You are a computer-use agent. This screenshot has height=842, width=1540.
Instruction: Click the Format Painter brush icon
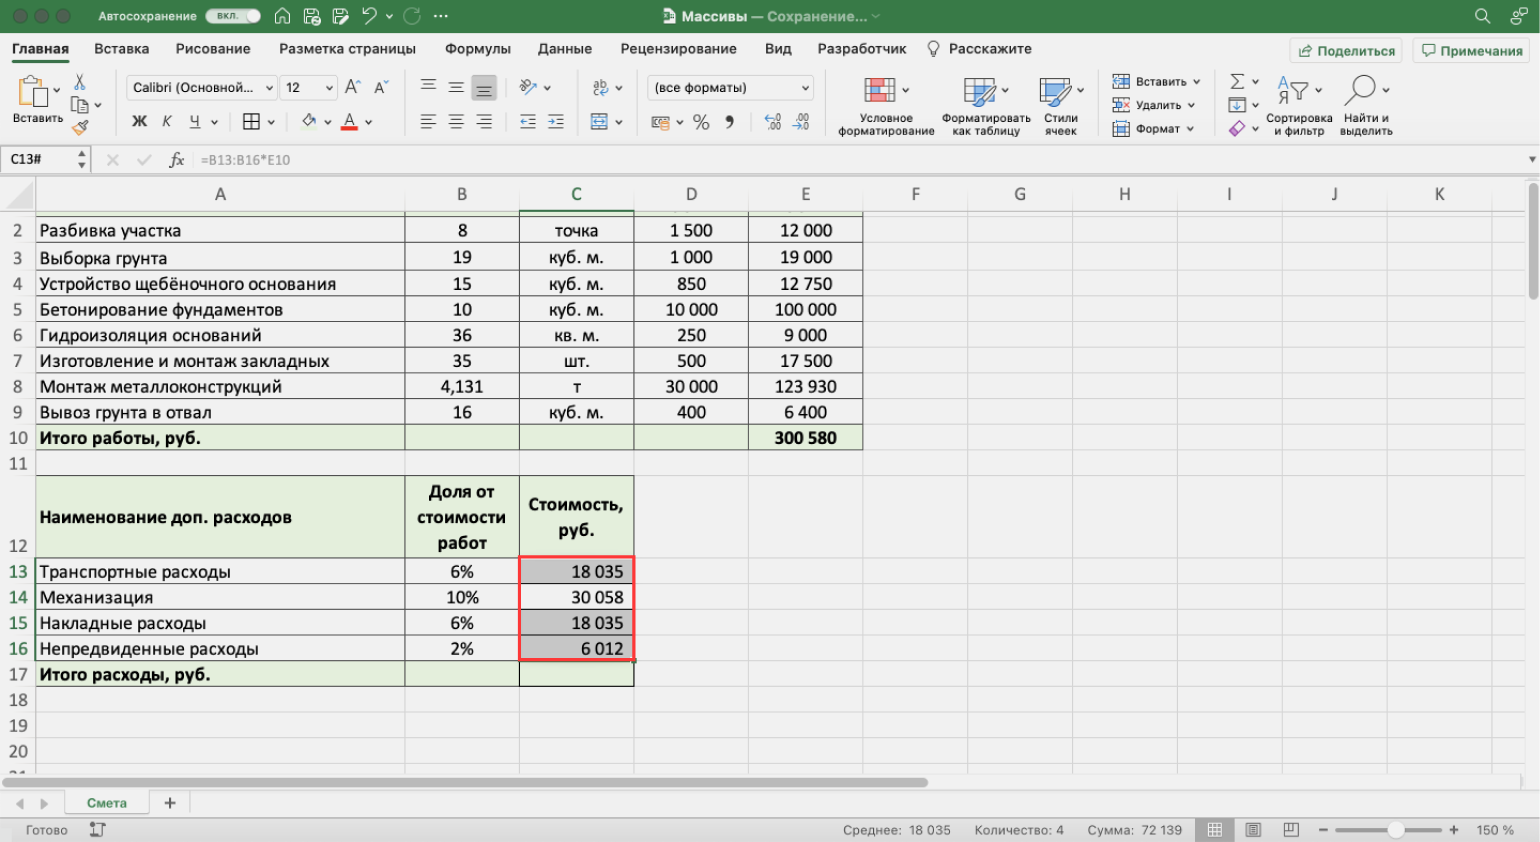pos(80,127)
